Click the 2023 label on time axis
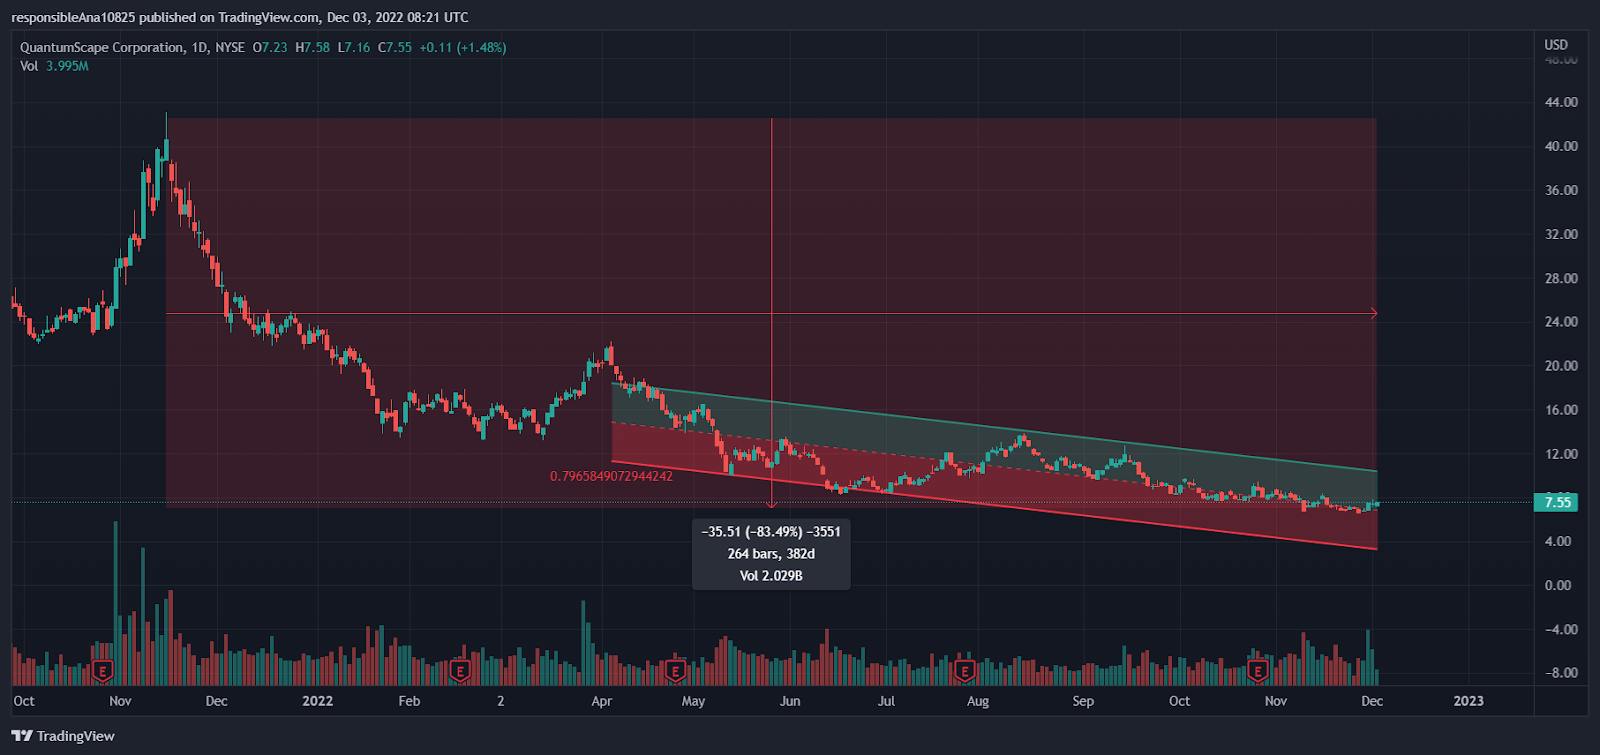This screenshot has height=755, width=1600. coord(1468,701)
